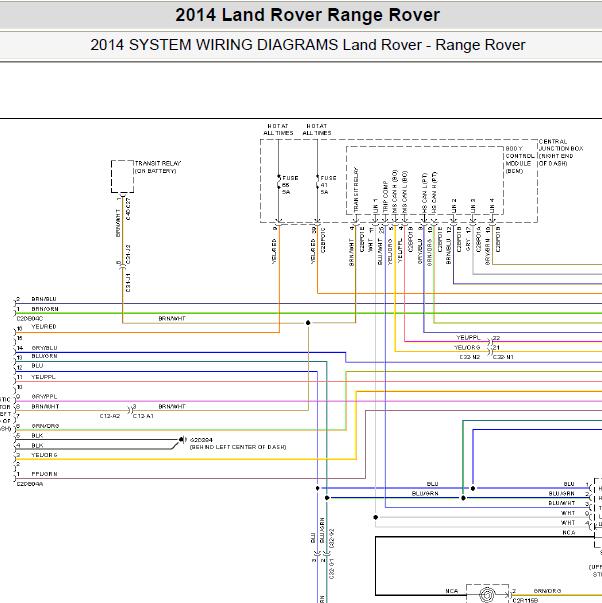Select pin 1 "BRN/GRN" wire label

tap(45, 309)
